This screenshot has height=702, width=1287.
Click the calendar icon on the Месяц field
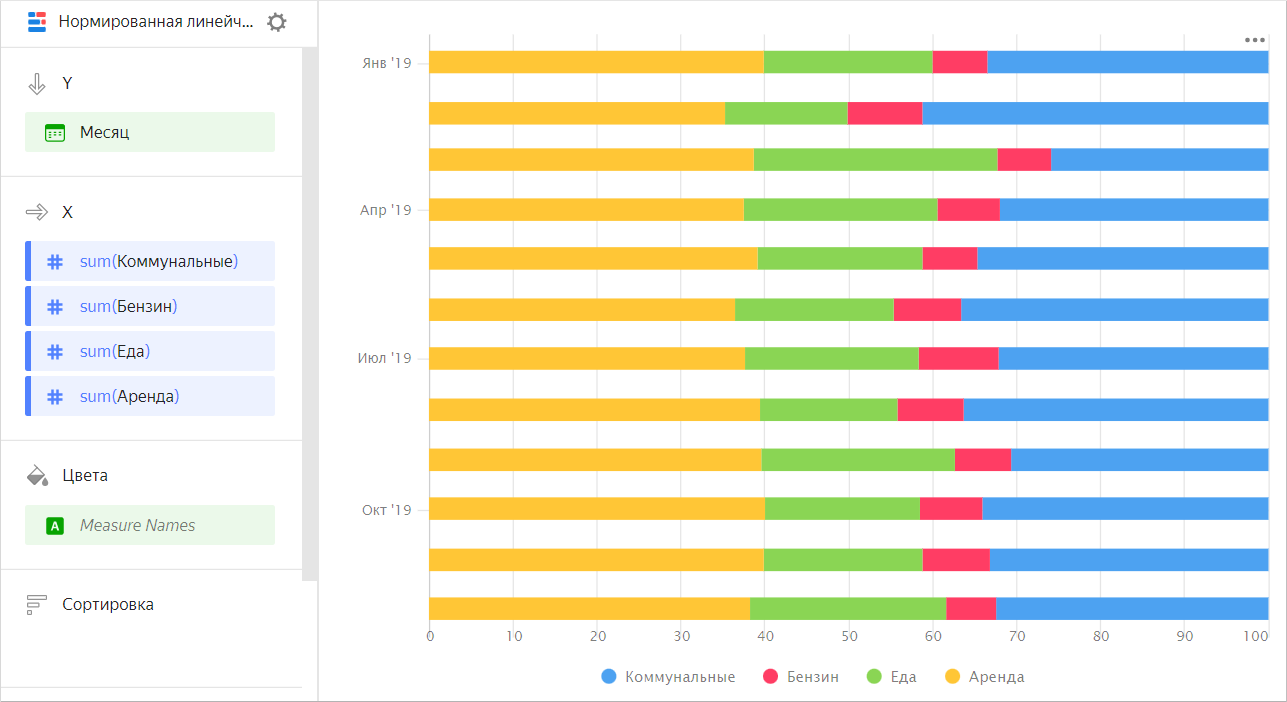53,131
